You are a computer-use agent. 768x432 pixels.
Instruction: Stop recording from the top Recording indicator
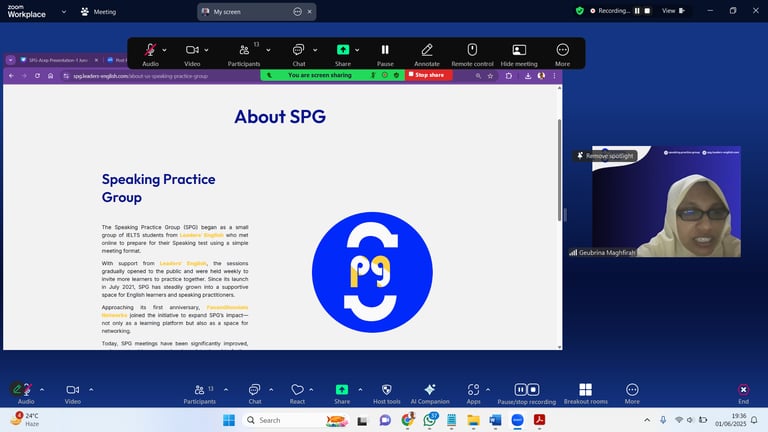point(647,11)
